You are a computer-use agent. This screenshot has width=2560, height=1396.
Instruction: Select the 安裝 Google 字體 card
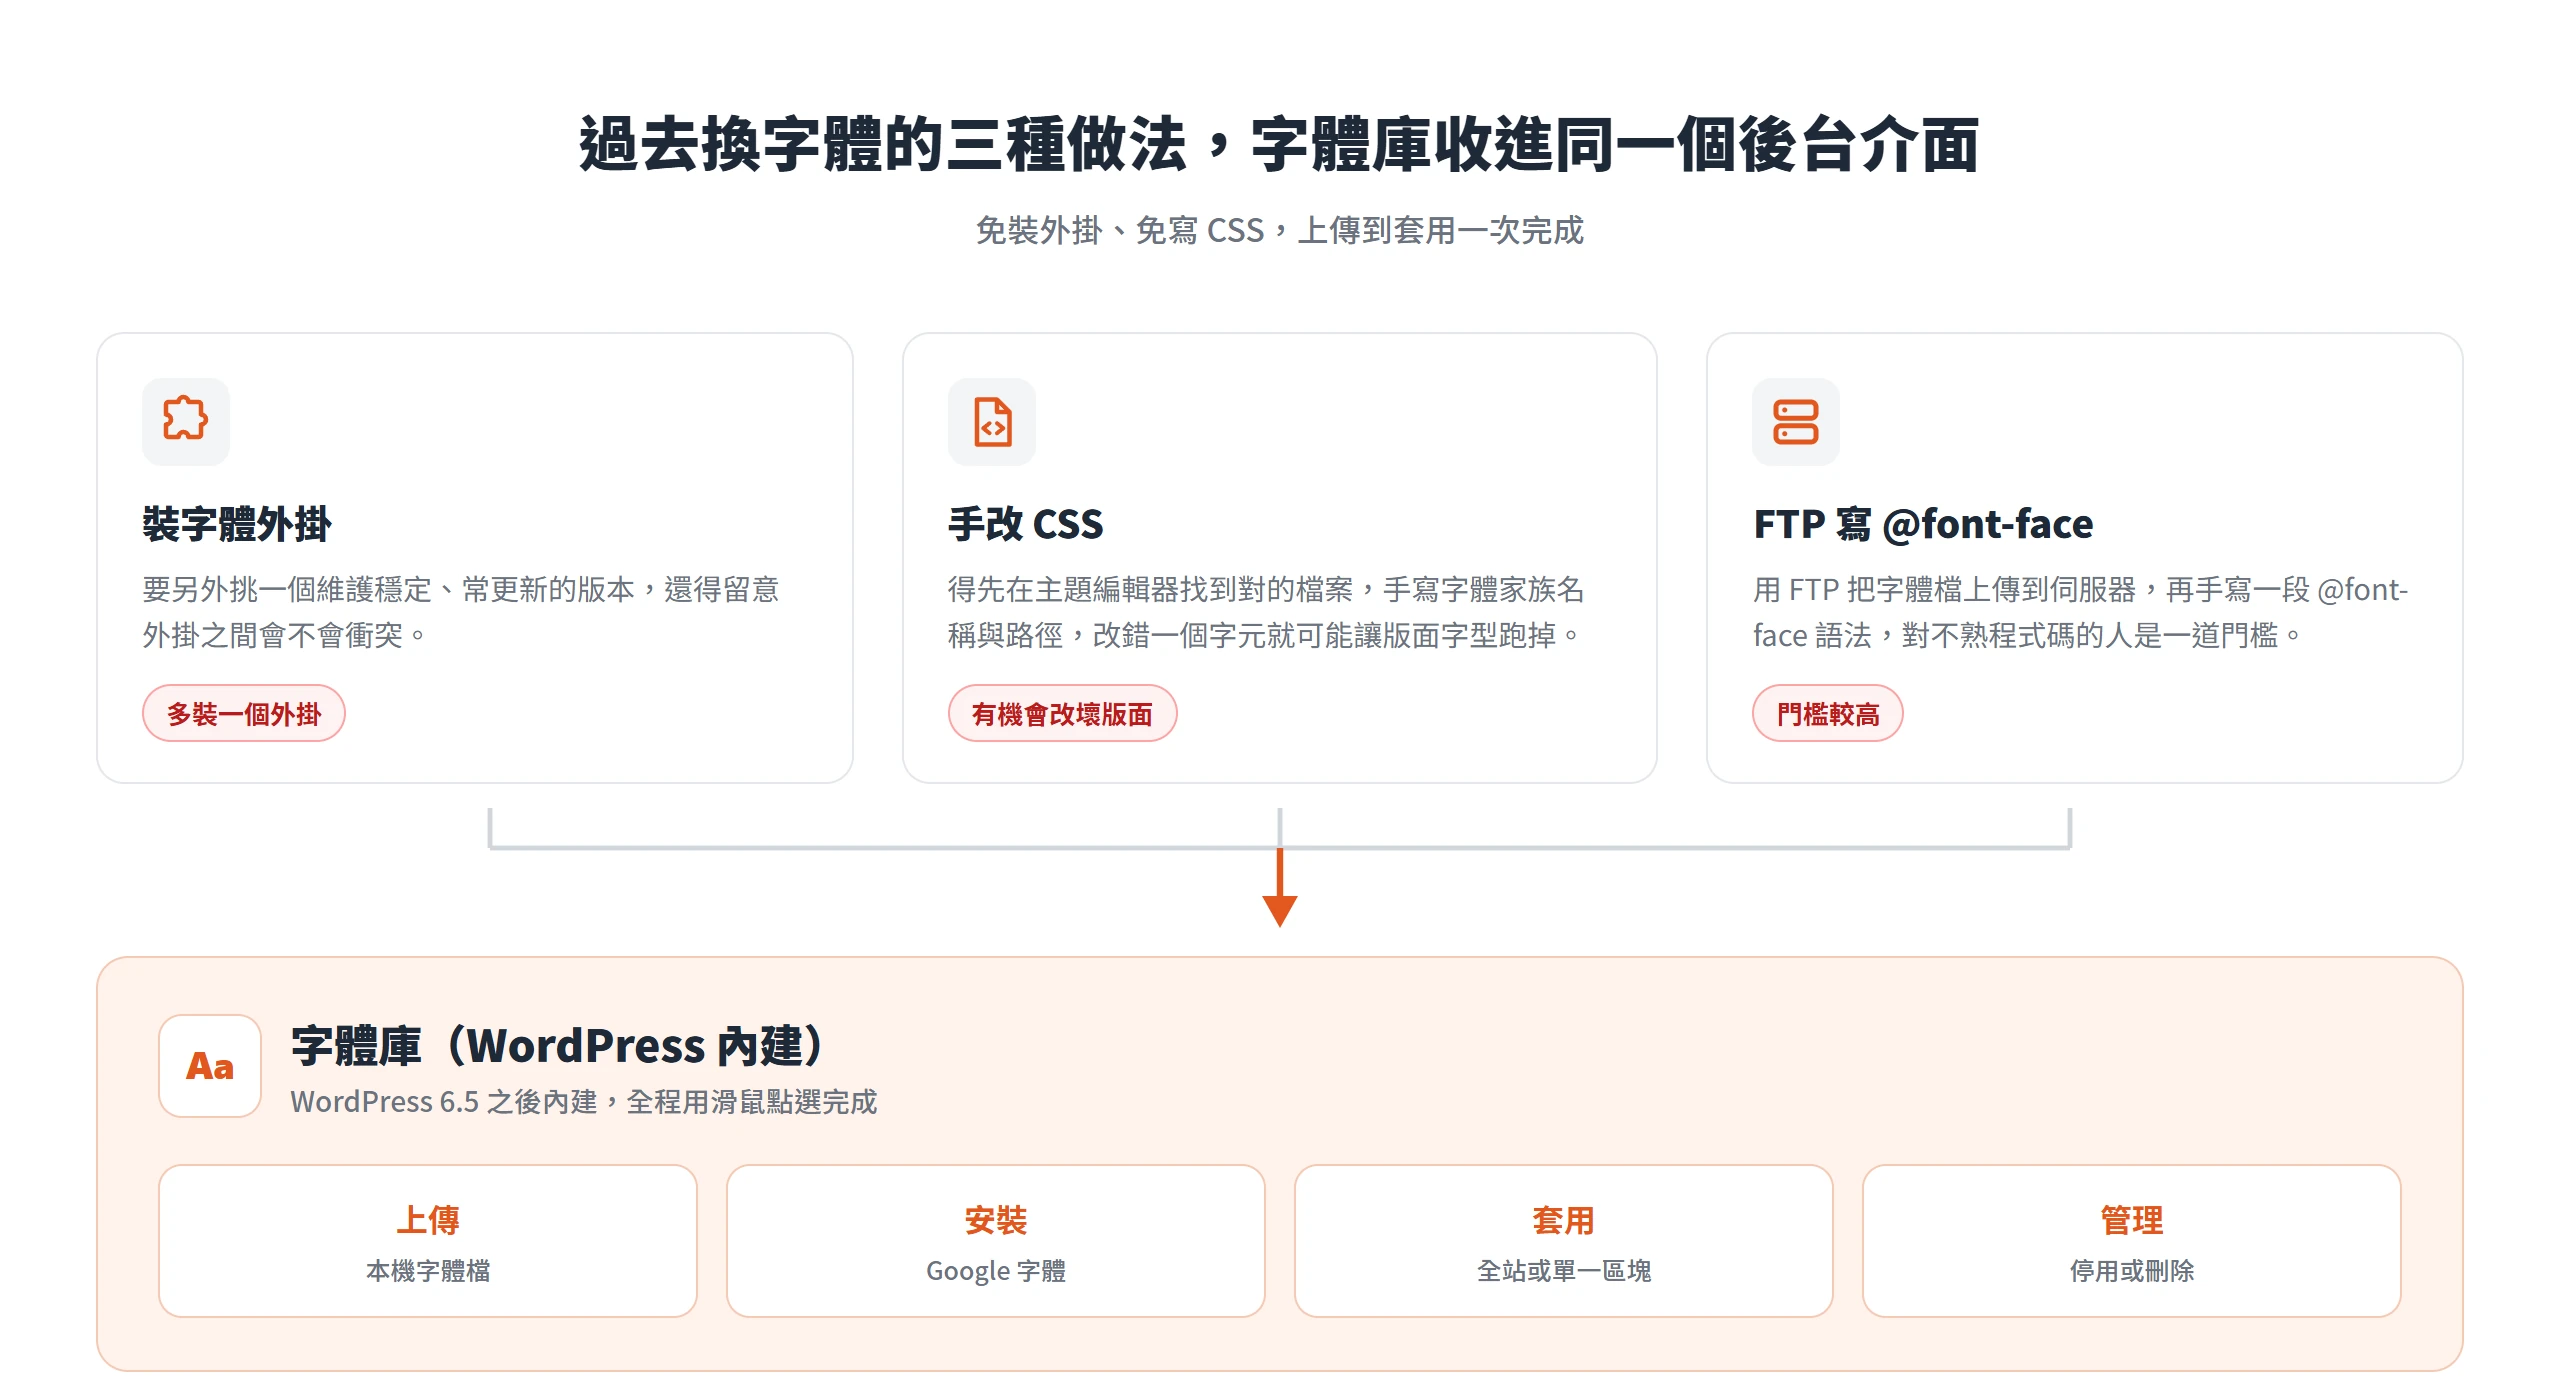click(996, 1241)
